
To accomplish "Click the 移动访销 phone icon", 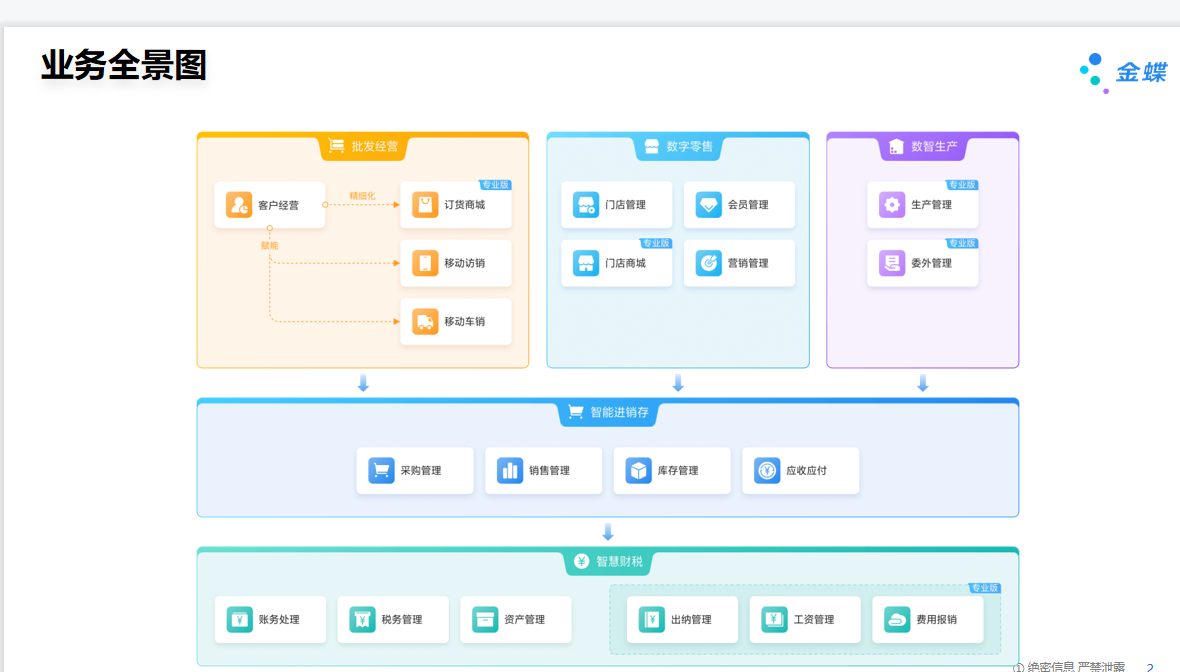I will 425,263.
